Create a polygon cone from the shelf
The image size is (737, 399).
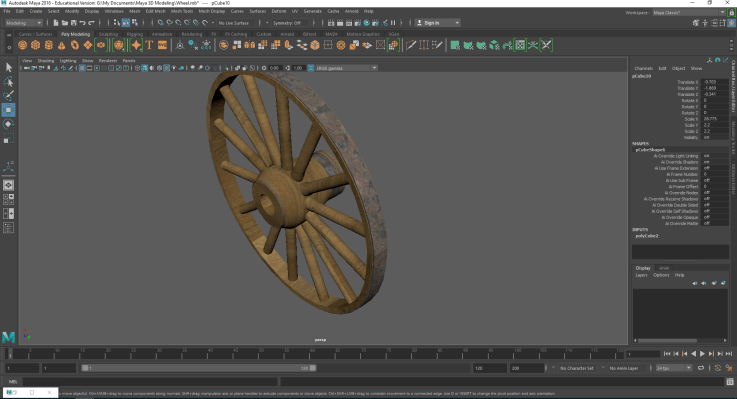(x=62, y=45)
